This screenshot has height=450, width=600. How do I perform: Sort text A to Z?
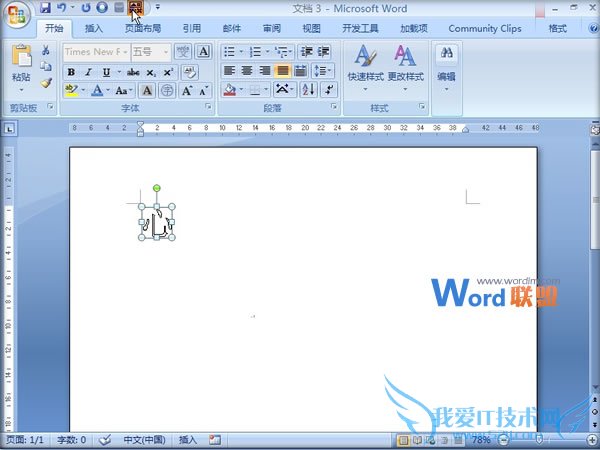point(308,90)
